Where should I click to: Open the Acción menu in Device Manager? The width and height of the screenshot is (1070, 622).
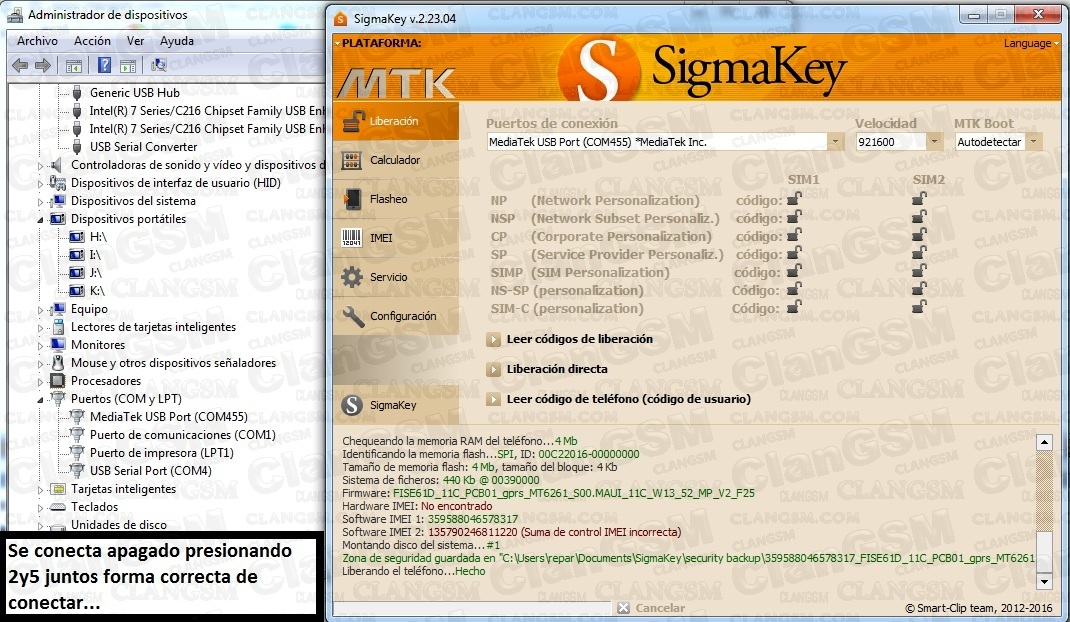[92, 41]
